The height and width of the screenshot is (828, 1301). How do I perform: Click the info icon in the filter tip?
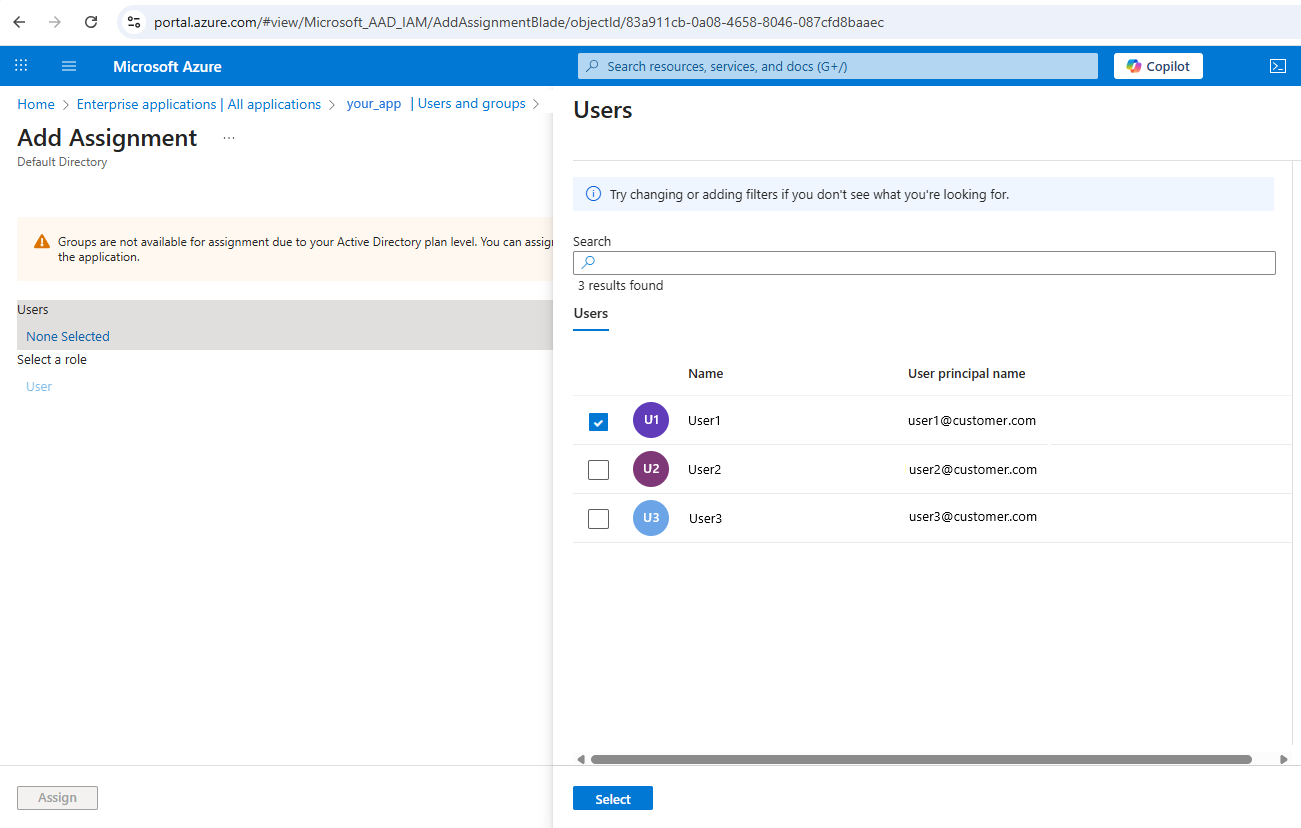(x=593, y=194)
